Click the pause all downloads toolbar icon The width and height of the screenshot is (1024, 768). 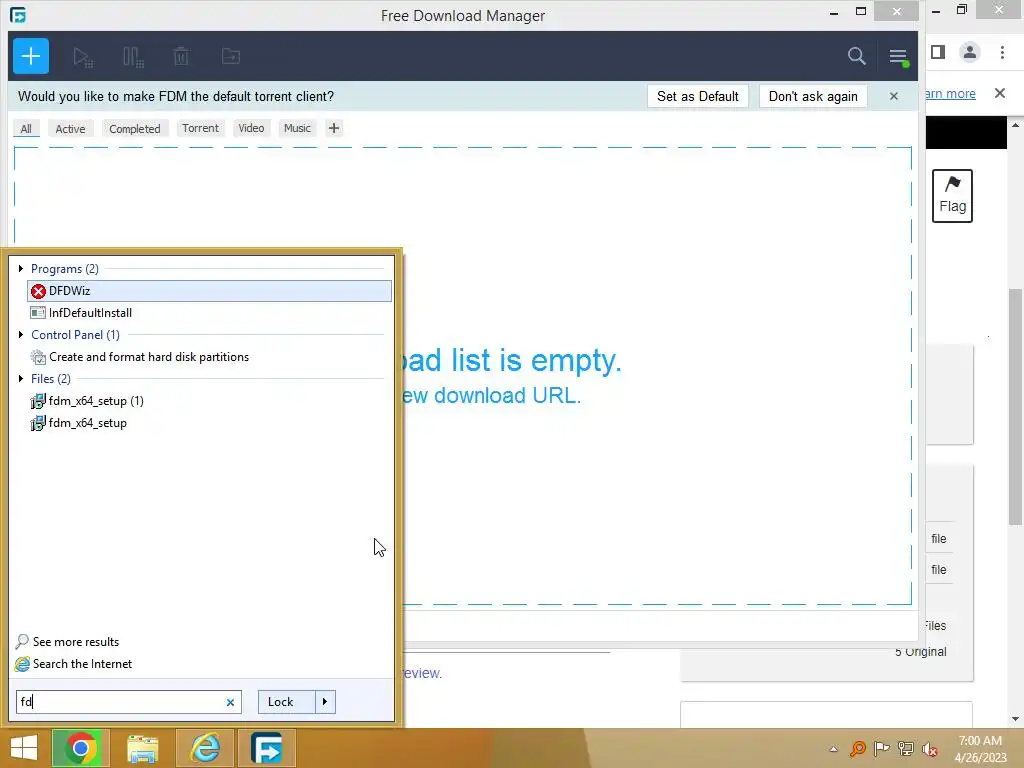(133, 57)
